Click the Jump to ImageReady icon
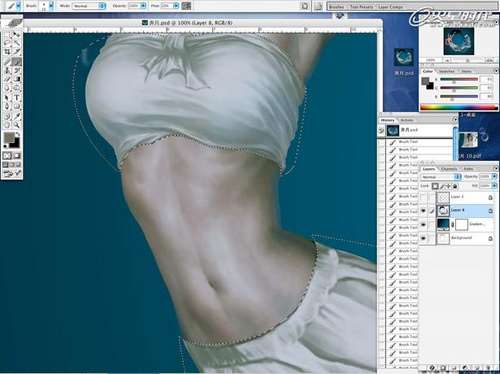The width and height of the screenshot is (500, 374). point(12,173)
